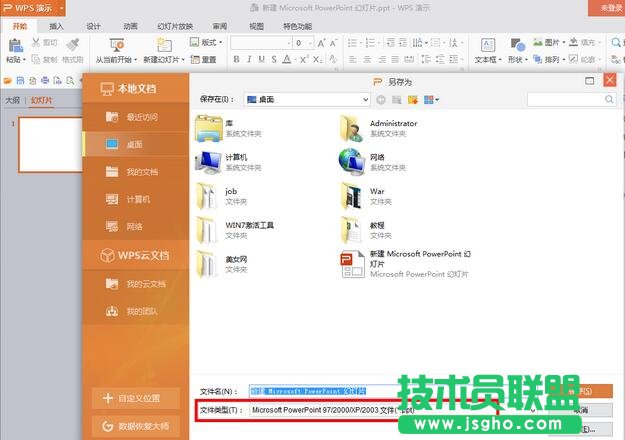Switch to the Slides panel tab
The width and height of the screenshot is (625, 440).
point(41,100)
